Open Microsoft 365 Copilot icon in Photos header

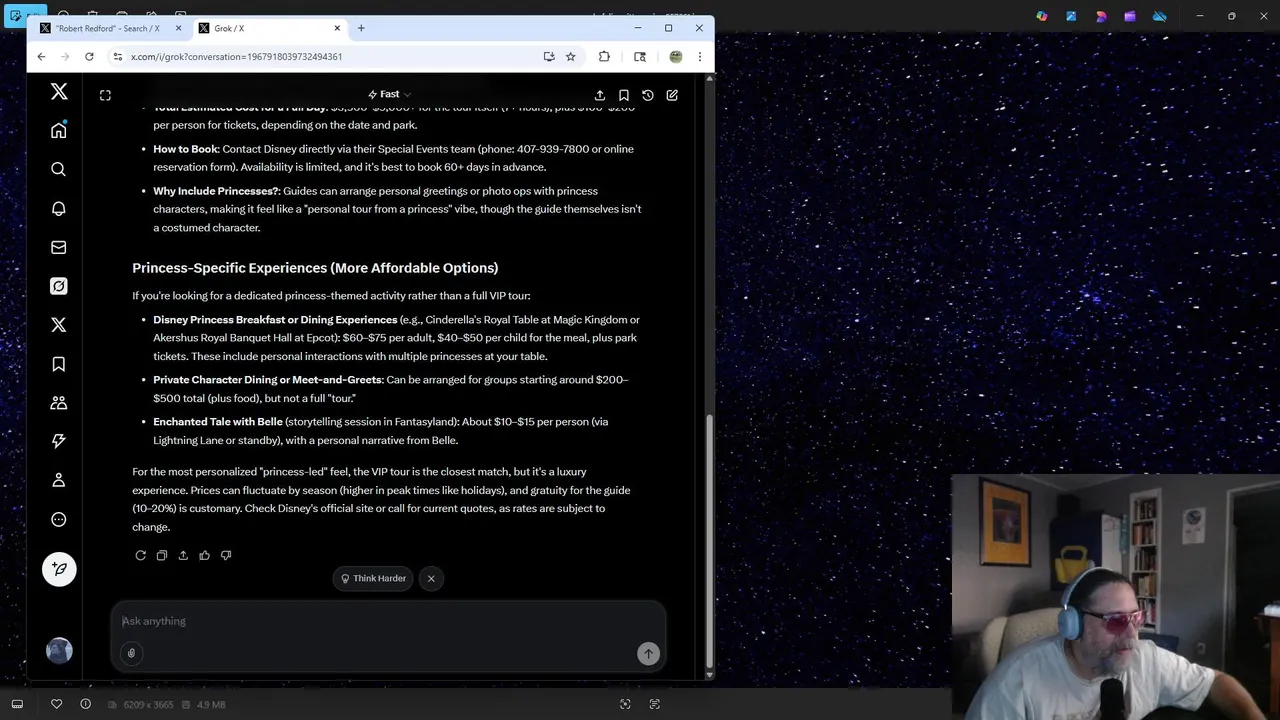click(1042, 16)
